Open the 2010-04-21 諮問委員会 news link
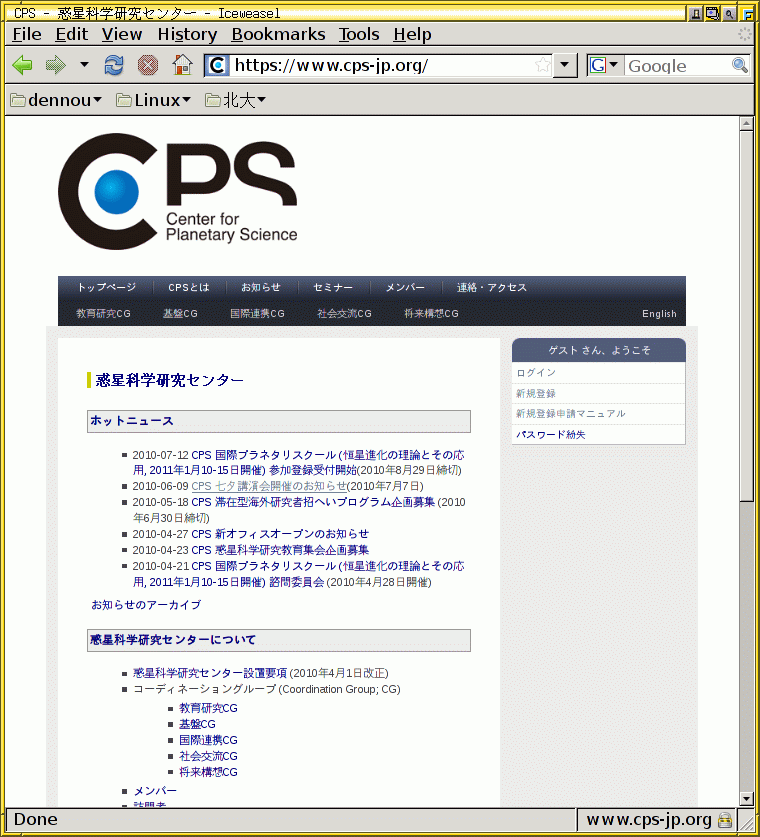The image size is (760, 837). (299, 573)
